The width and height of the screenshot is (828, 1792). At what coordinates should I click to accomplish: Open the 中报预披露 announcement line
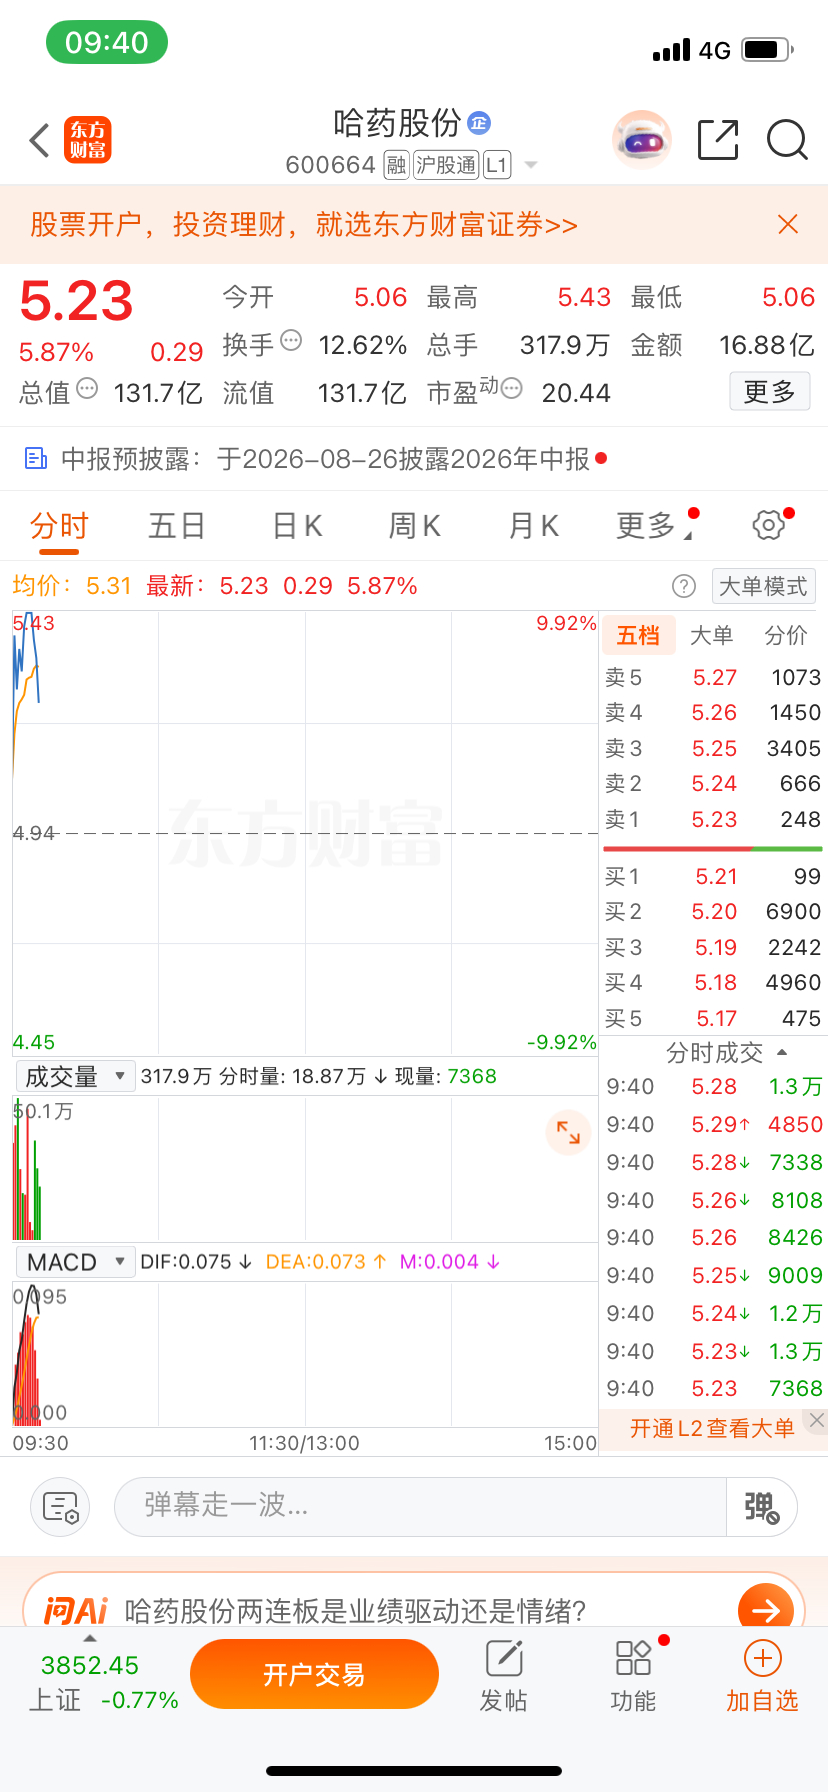414,458
